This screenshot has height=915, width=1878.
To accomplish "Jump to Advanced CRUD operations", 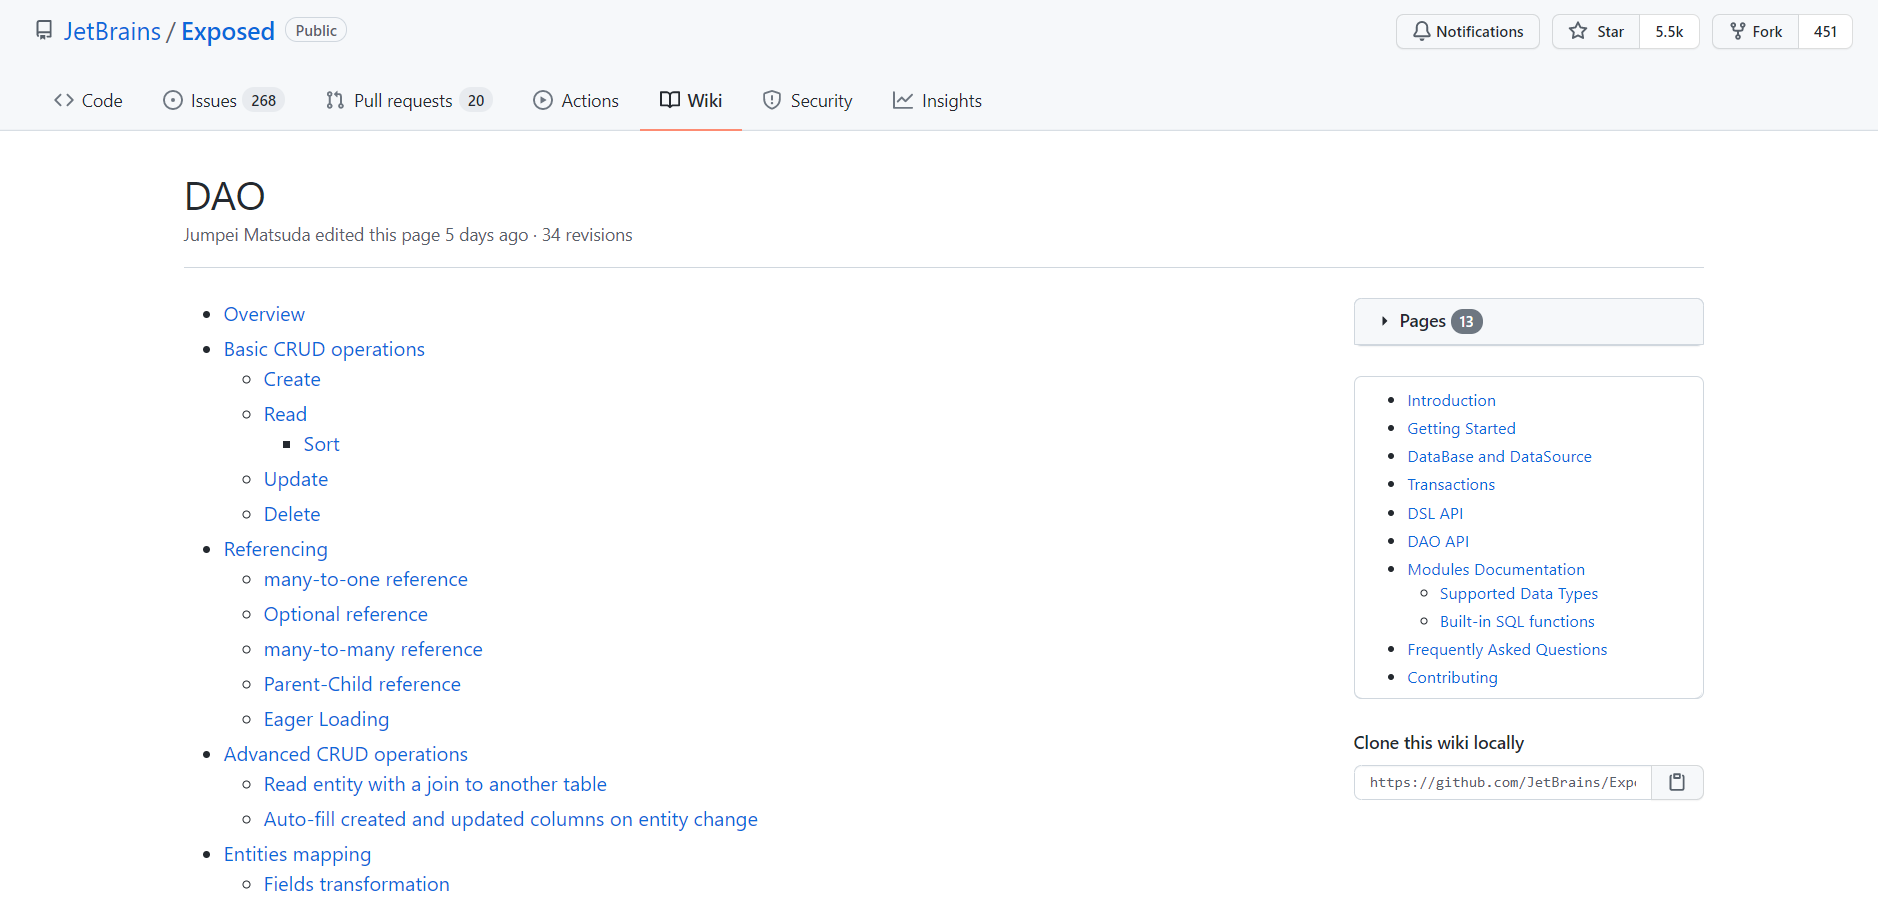I will [x=346, y=754].
